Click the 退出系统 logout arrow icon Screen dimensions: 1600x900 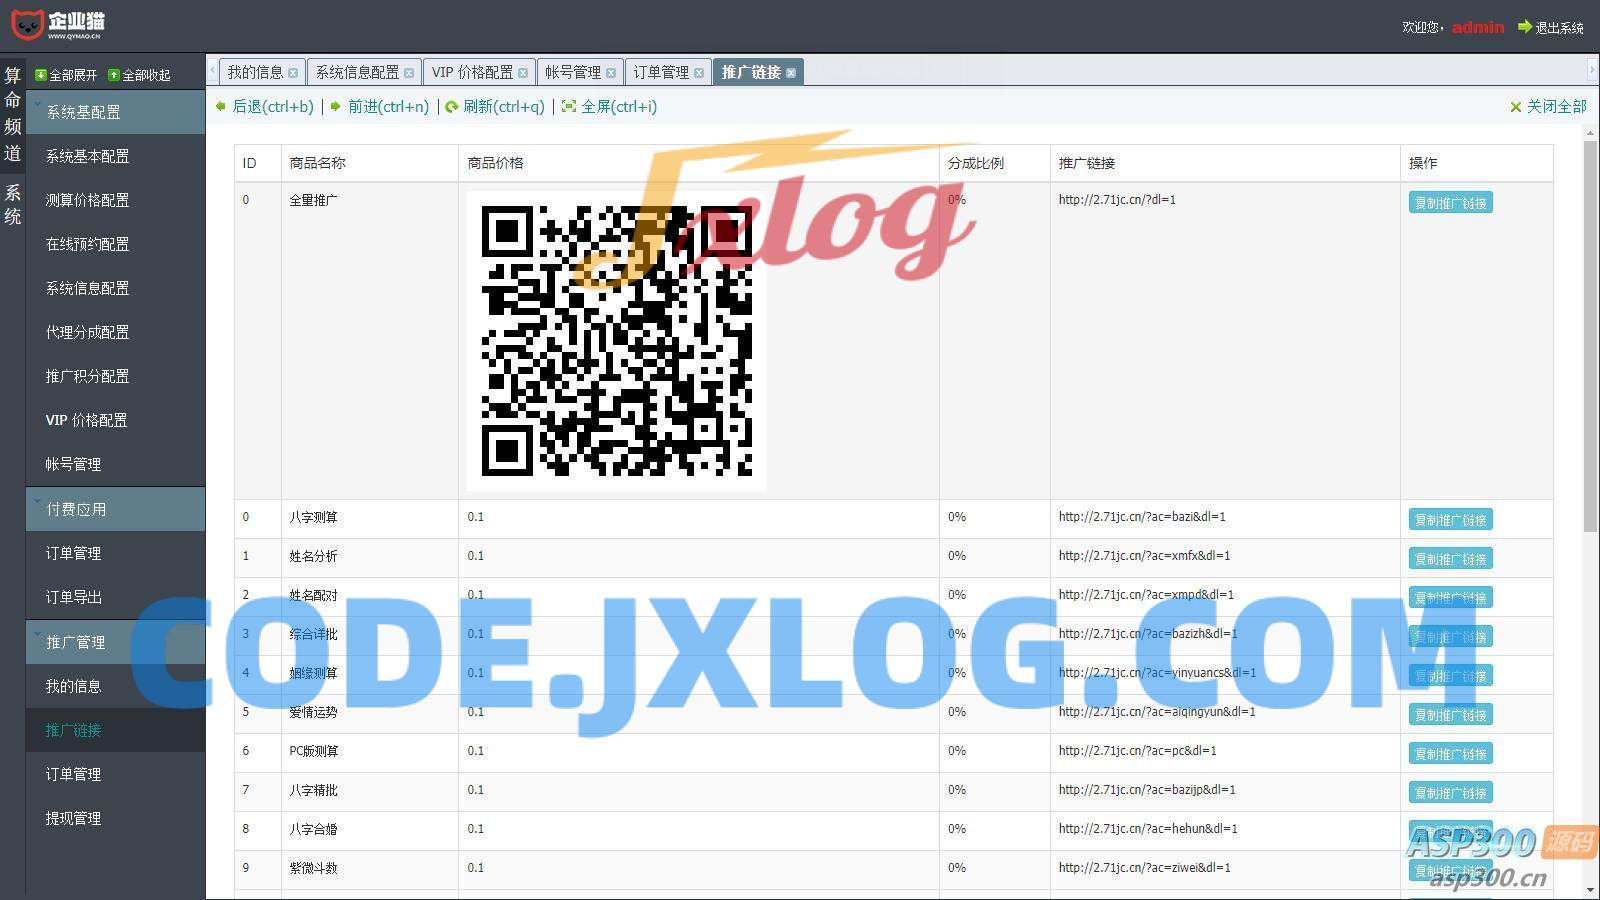tap(1525, 27)
